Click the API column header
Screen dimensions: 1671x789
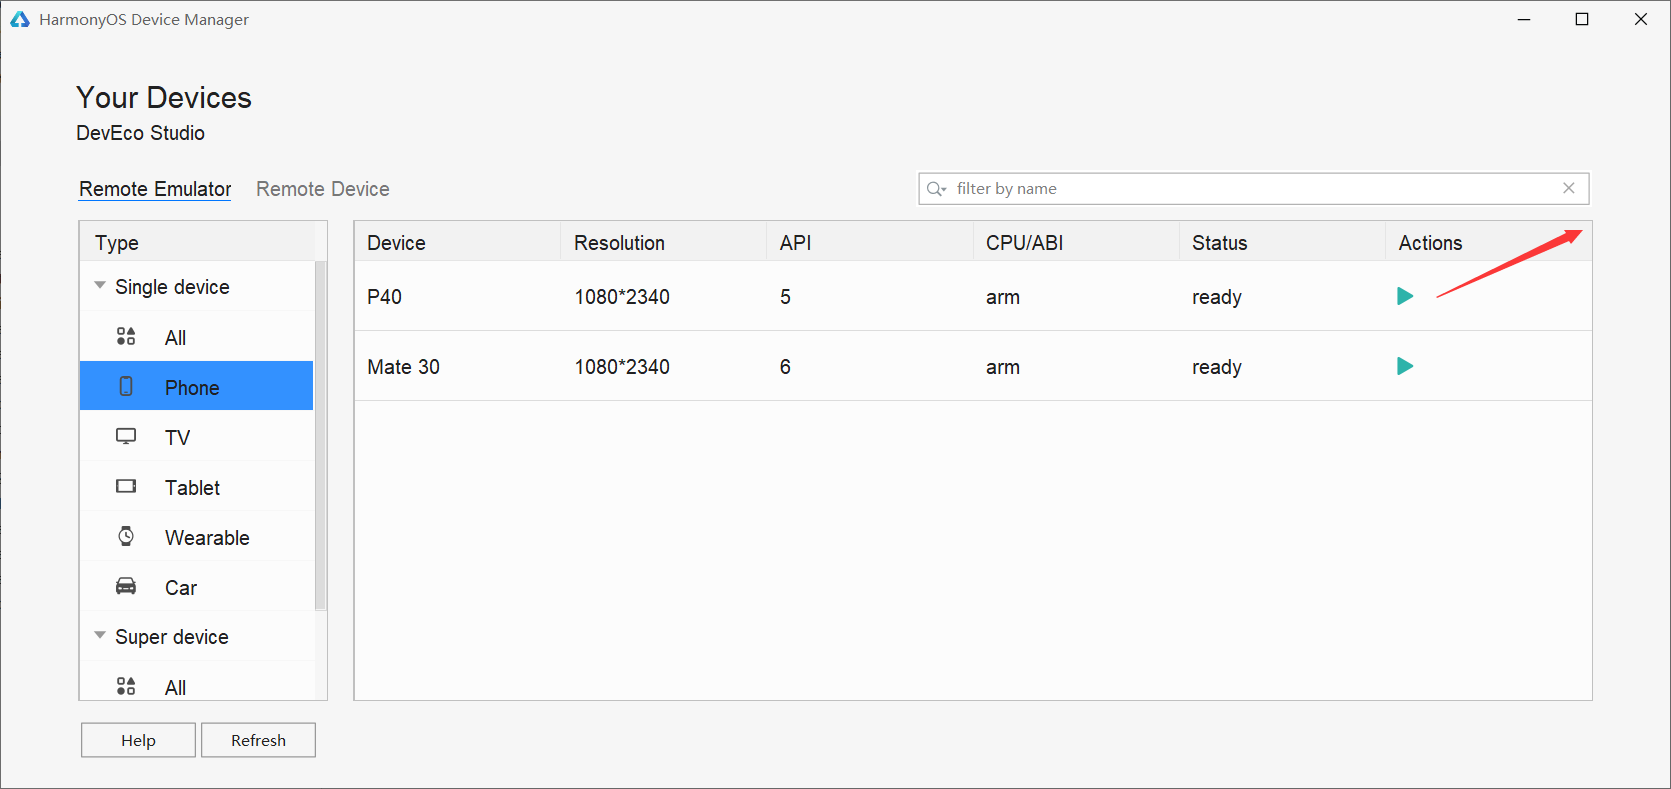[870, 242]
